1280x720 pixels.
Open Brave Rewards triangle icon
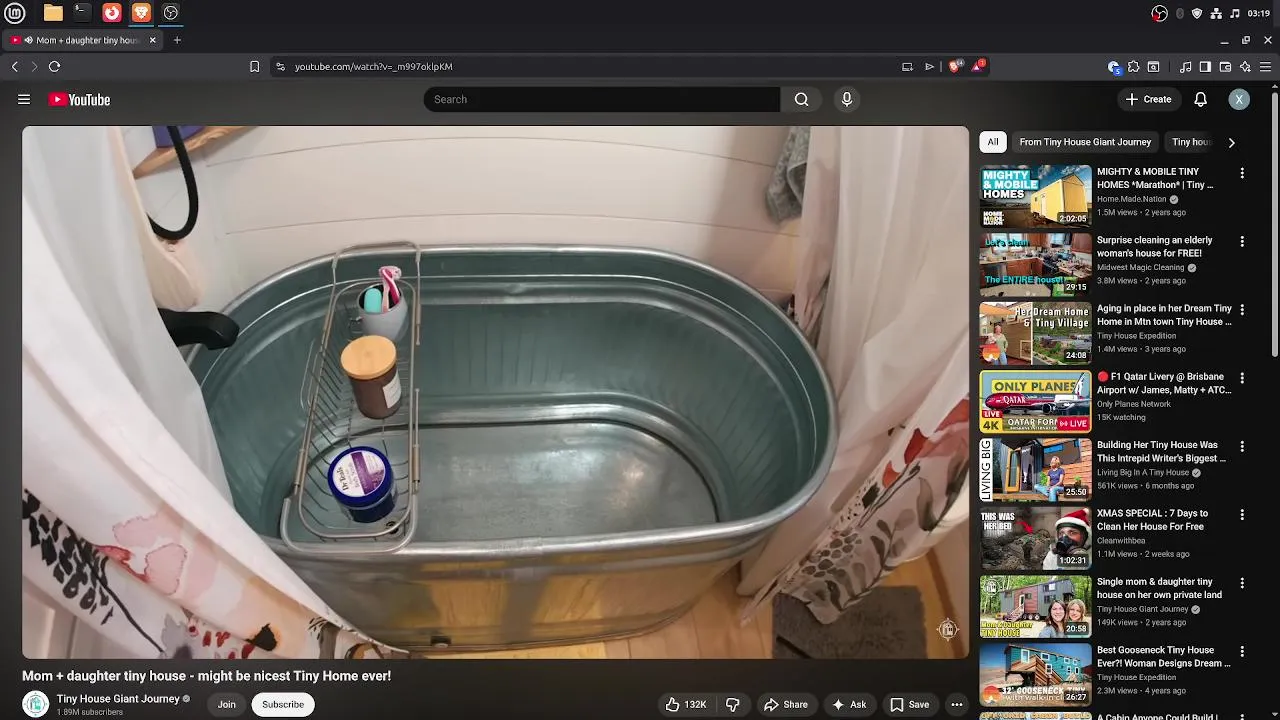pyautogui.click(x=978, y=66)
